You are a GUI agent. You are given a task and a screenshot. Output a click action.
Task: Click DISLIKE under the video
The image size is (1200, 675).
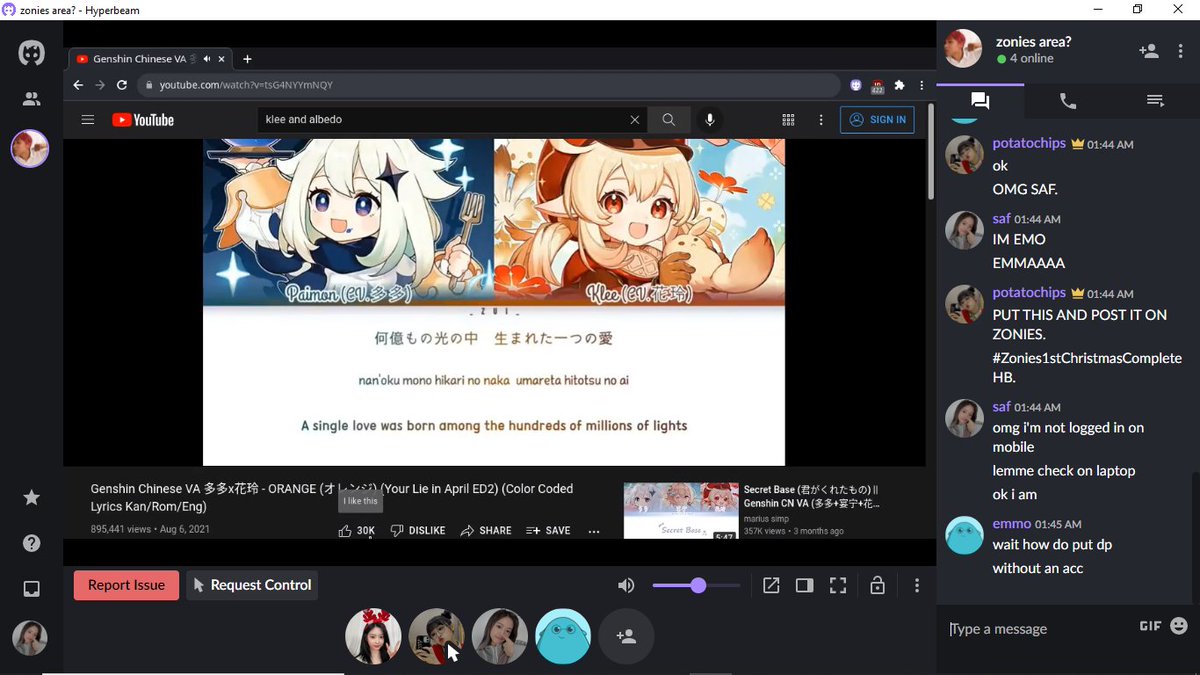pos(417,531)
